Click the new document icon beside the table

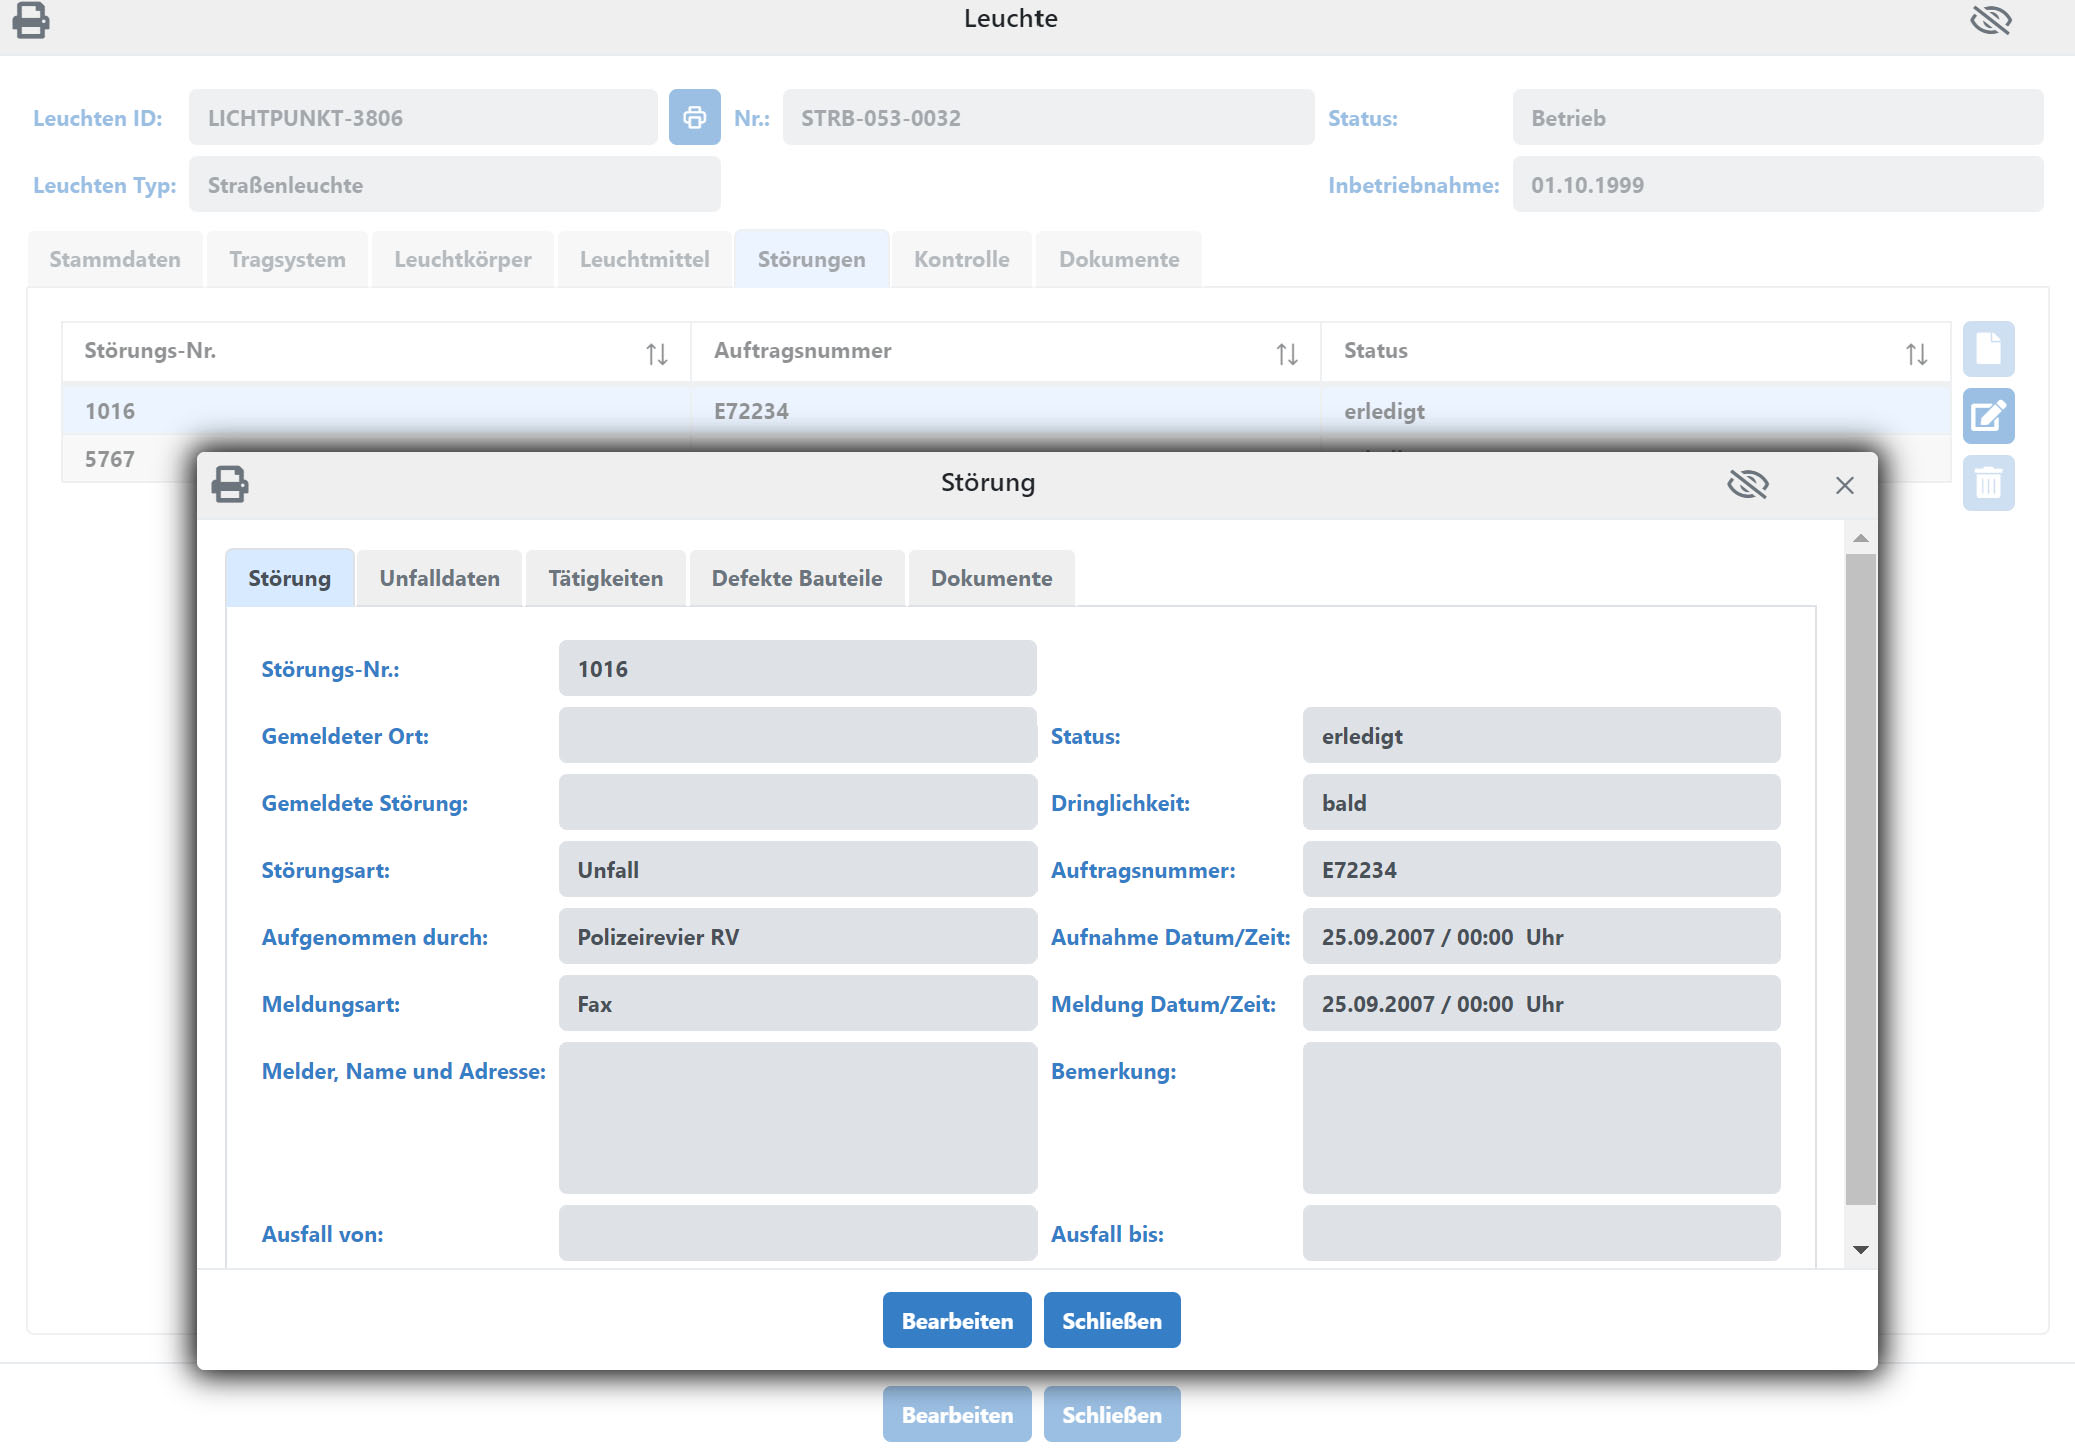(1987, 349)
